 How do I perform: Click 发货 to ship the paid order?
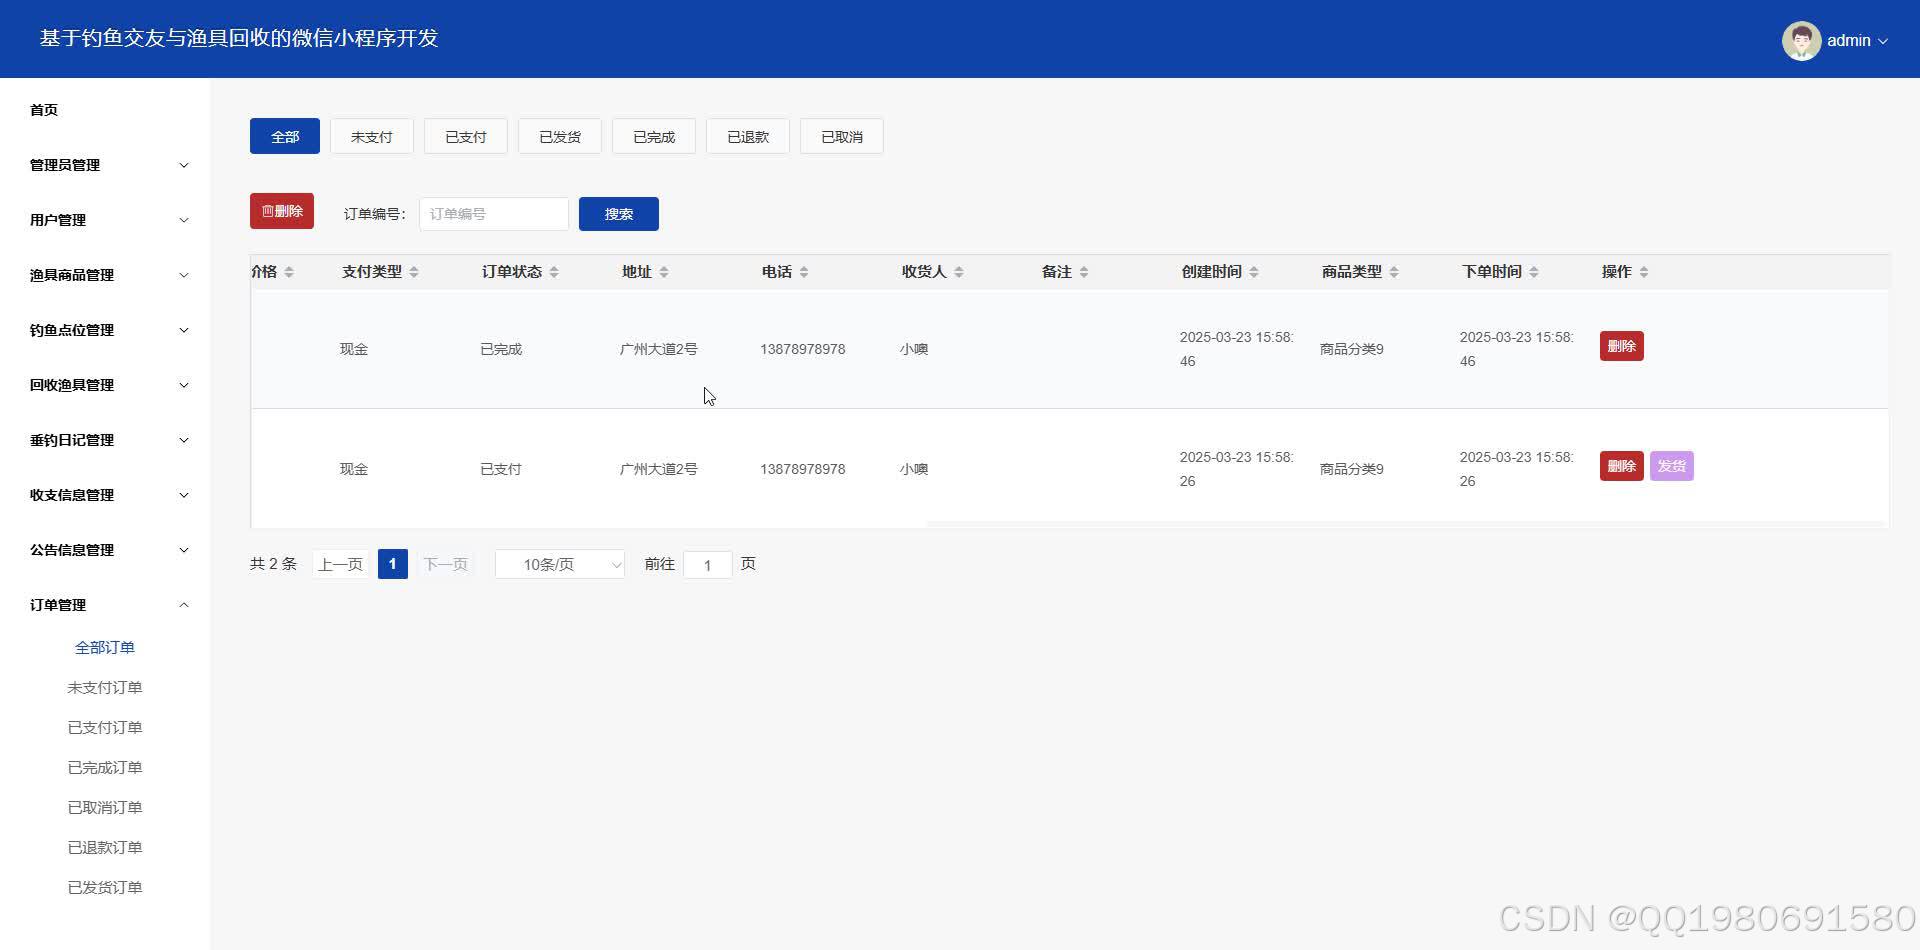(x=1671, y=465)
